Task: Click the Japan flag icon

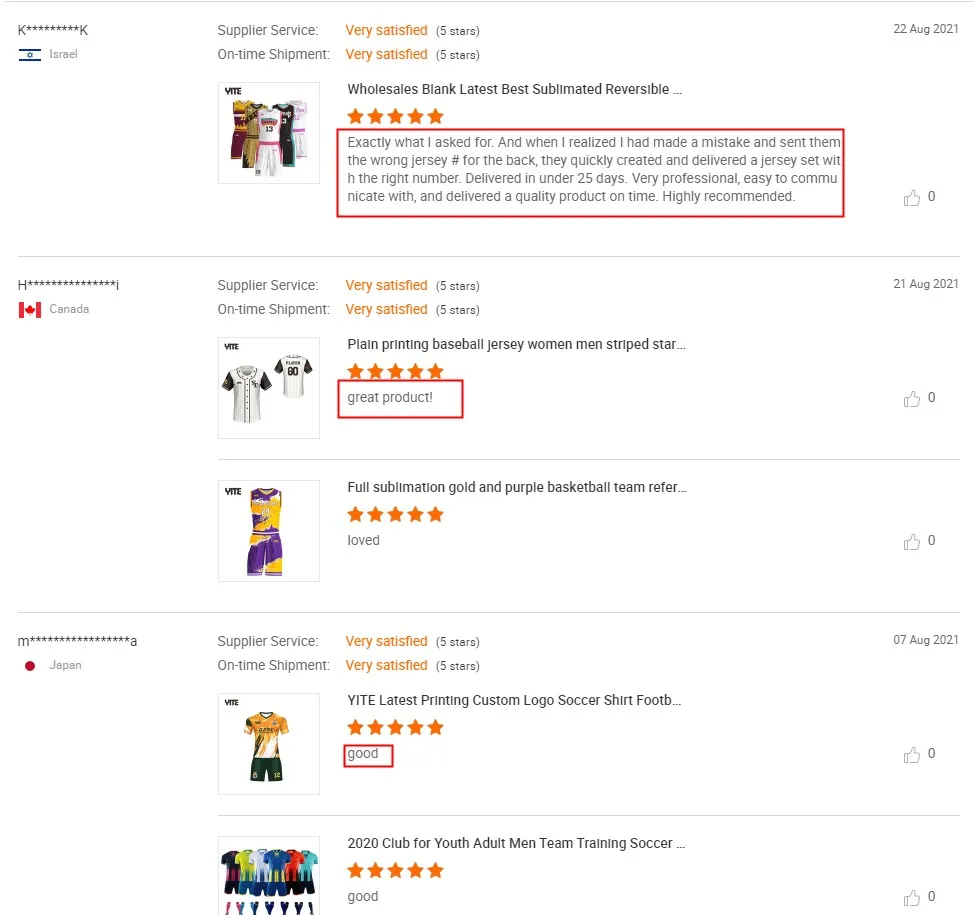Action: [30, 666]
